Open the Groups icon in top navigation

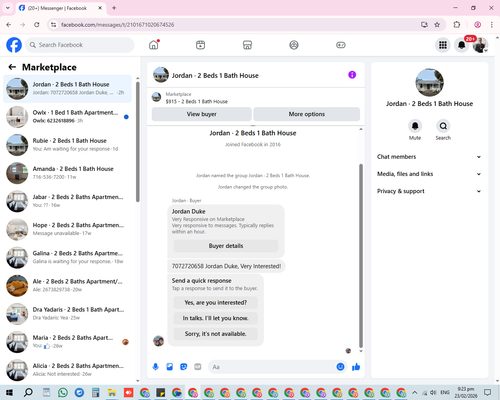(294, 45)
